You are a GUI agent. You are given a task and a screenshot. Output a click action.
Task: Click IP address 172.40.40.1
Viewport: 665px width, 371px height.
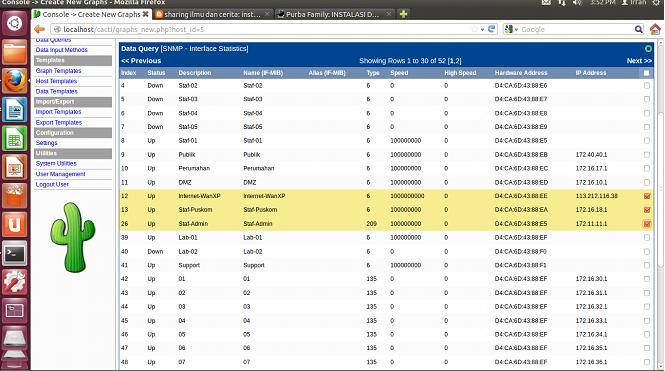(x=591, y=155)
